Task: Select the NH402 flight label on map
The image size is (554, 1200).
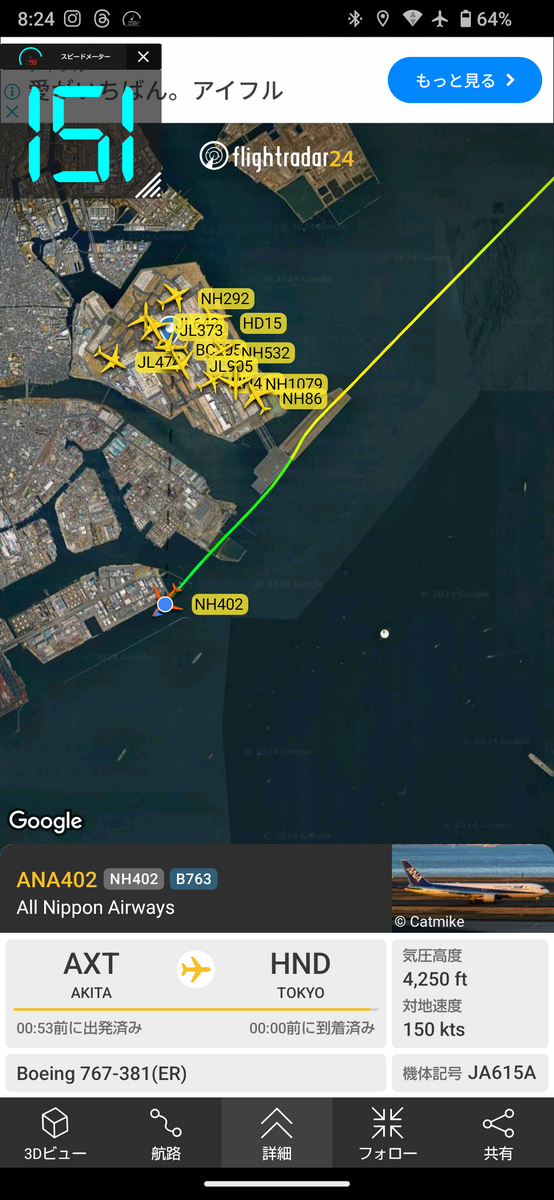Action: 219,604
